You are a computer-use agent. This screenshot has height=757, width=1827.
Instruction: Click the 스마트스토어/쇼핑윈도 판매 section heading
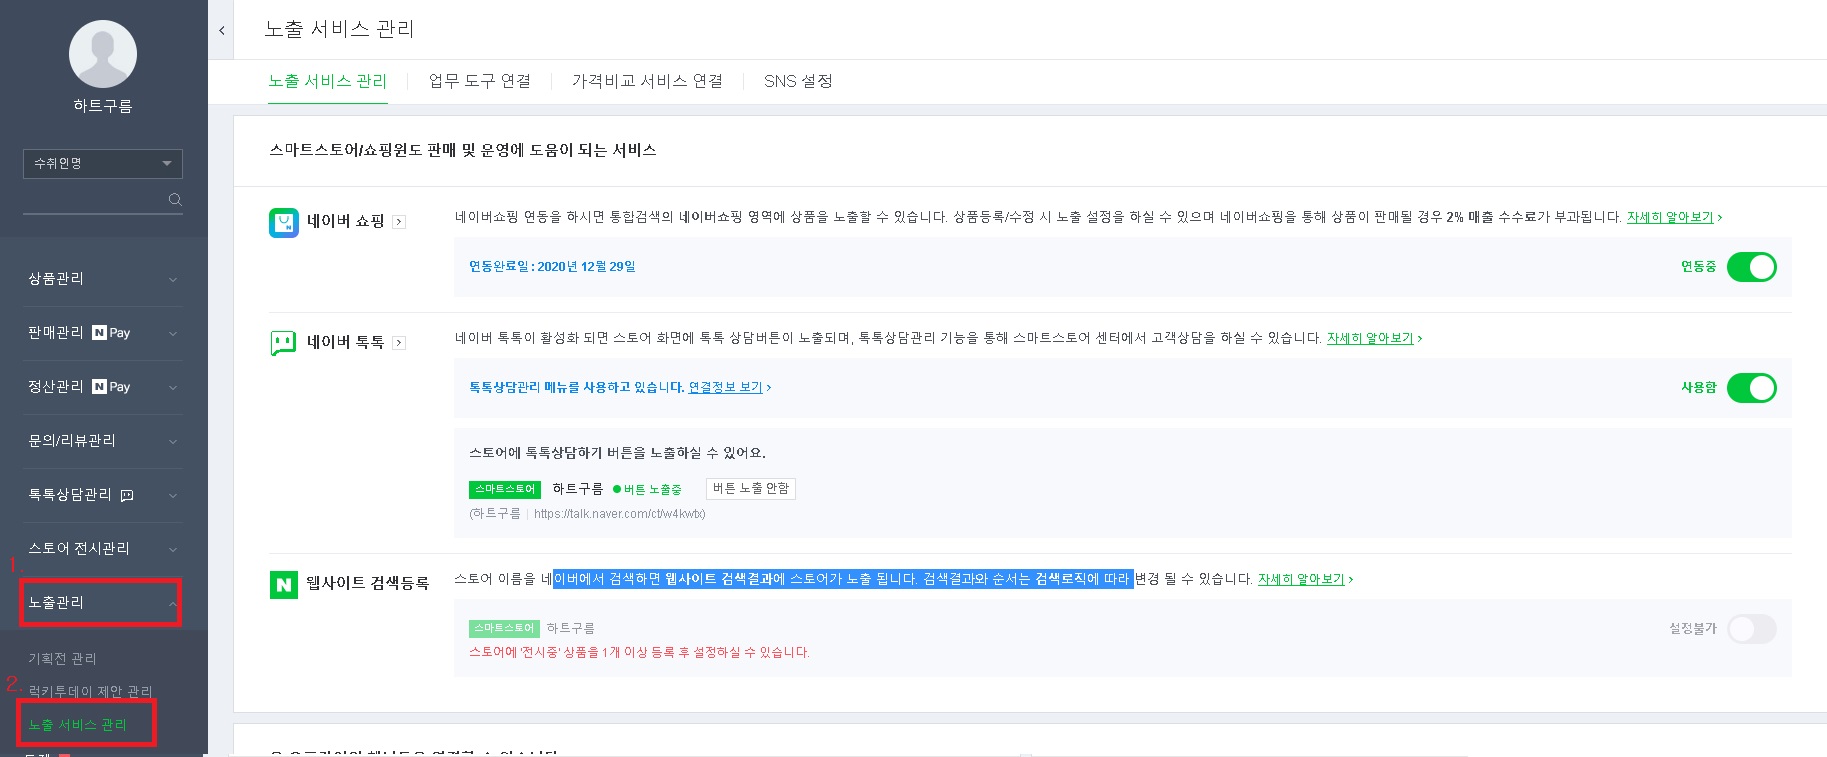point(462,150)
